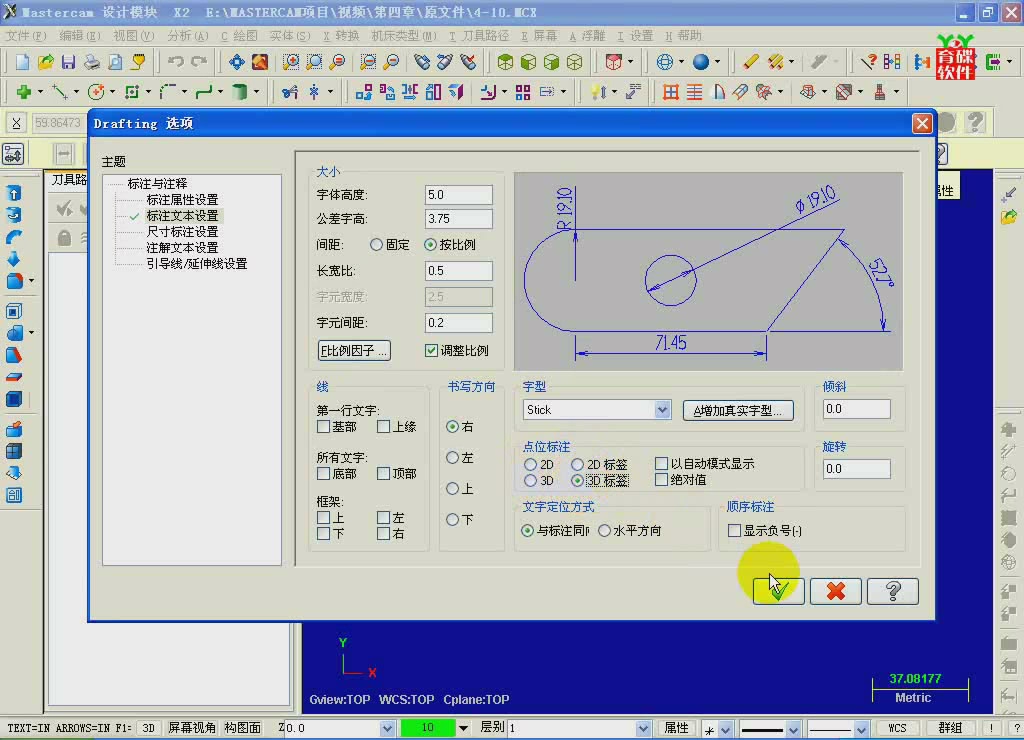Expand the Create line dropdown arrow

coord(76,92)
